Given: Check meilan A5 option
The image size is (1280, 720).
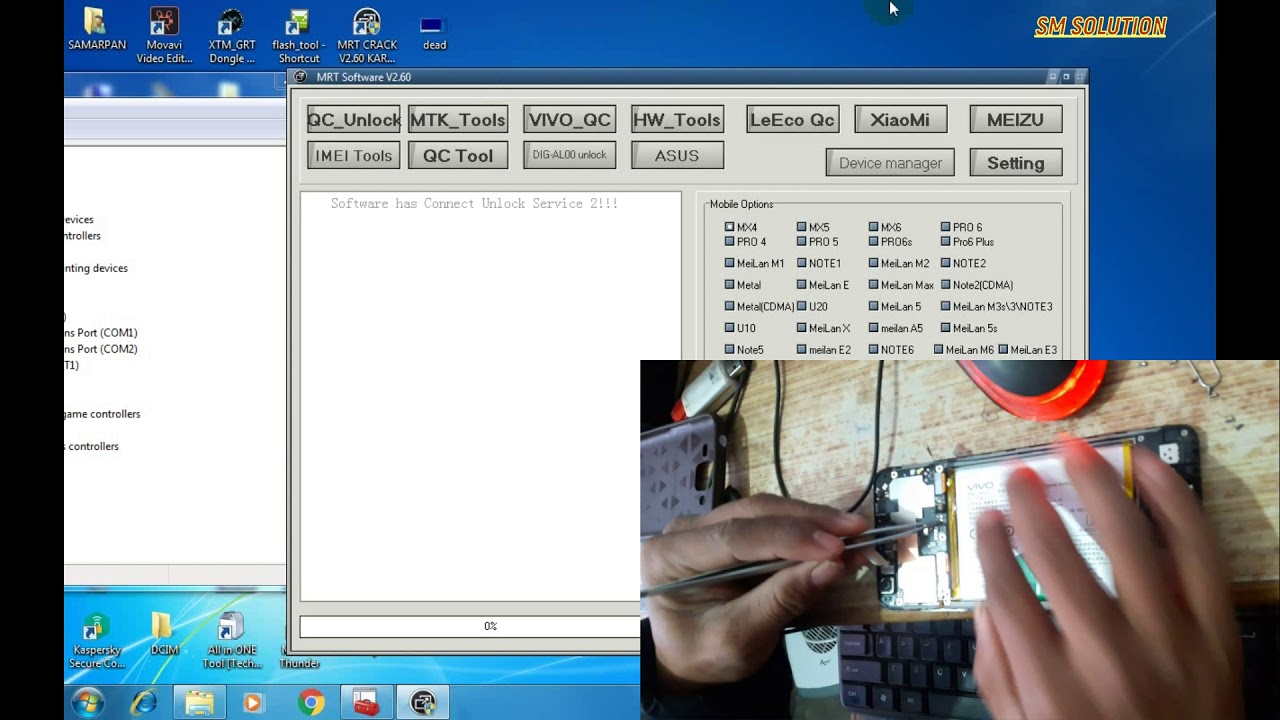Looking at the screenshot, I should 873,328.
